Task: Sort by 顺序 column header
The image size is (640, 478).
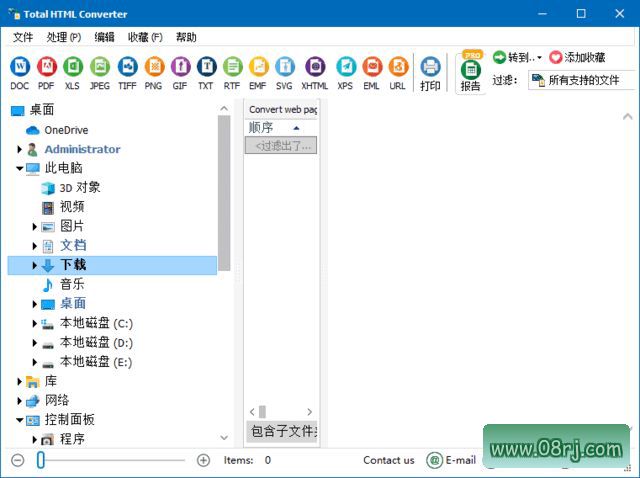Action: click(281, 127)
